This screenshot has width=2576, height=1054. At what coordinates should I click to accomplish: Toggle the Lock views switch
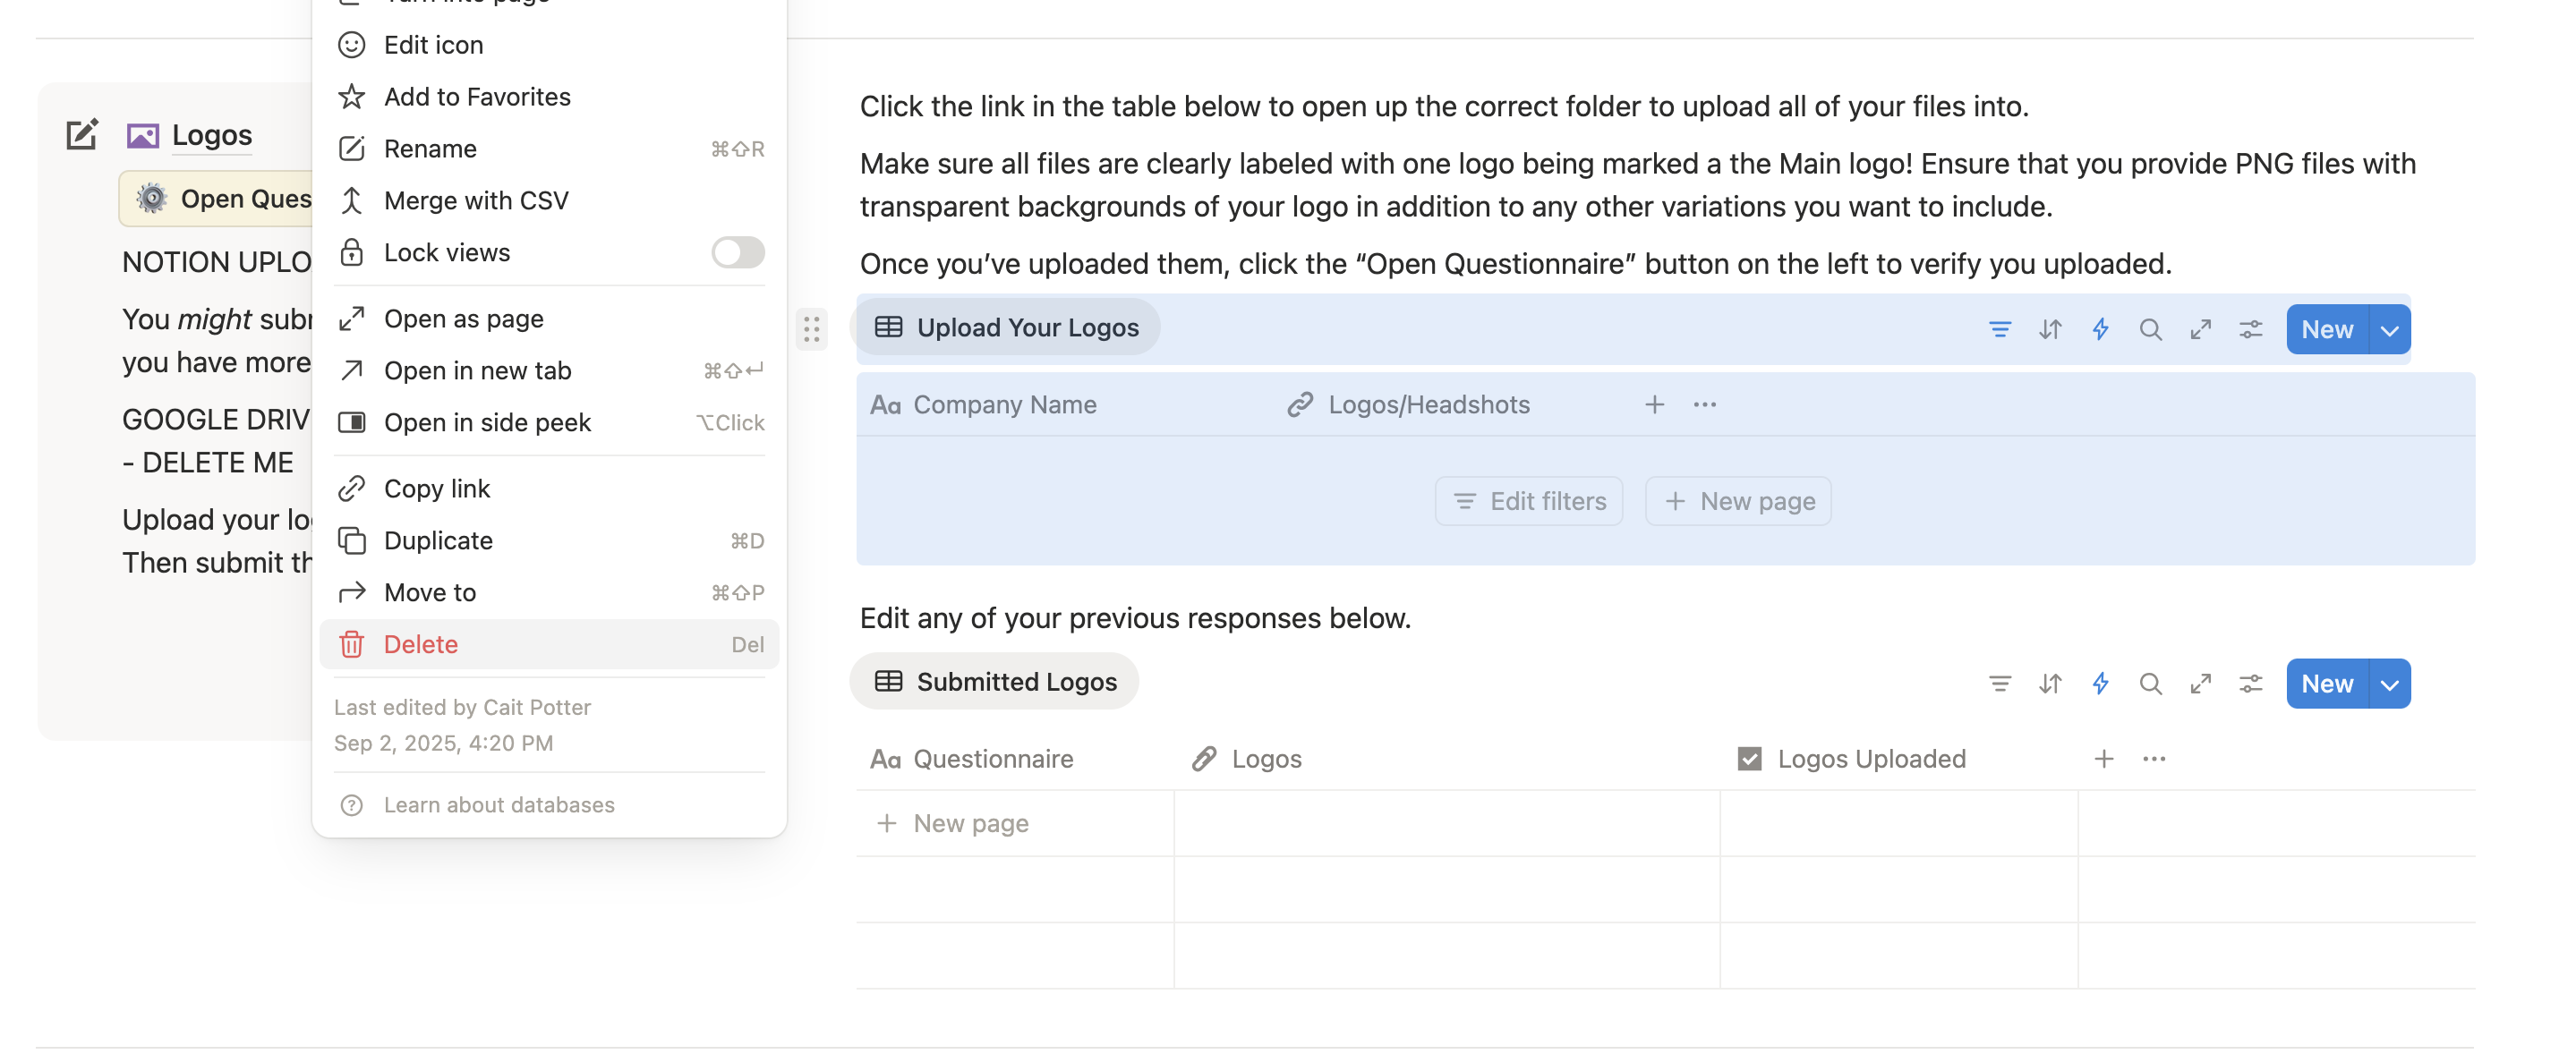tap(737, 252)
